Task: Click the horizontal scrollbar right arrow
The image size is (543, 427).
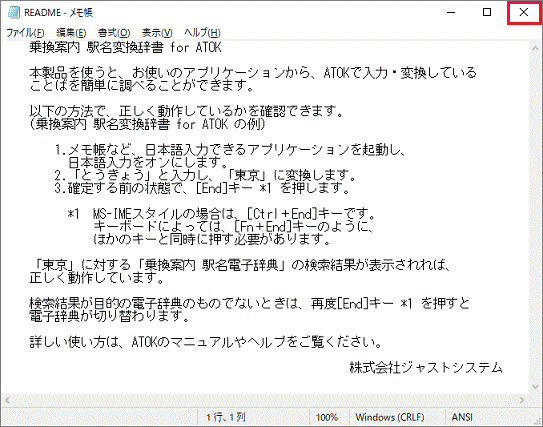Action: point(522,400)
